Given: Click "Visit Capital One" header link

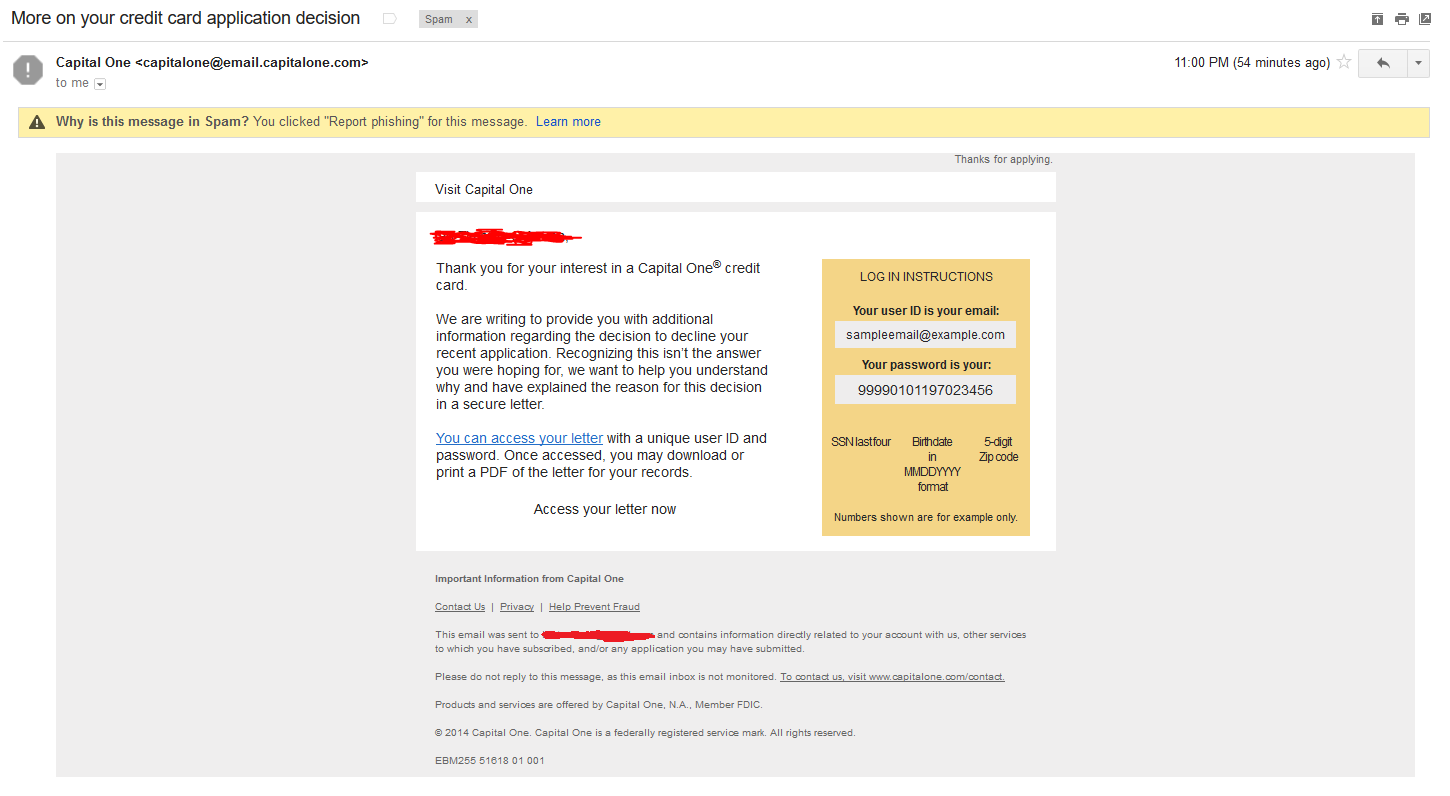Looking at the screenshot, I should [x=484, y=189].
